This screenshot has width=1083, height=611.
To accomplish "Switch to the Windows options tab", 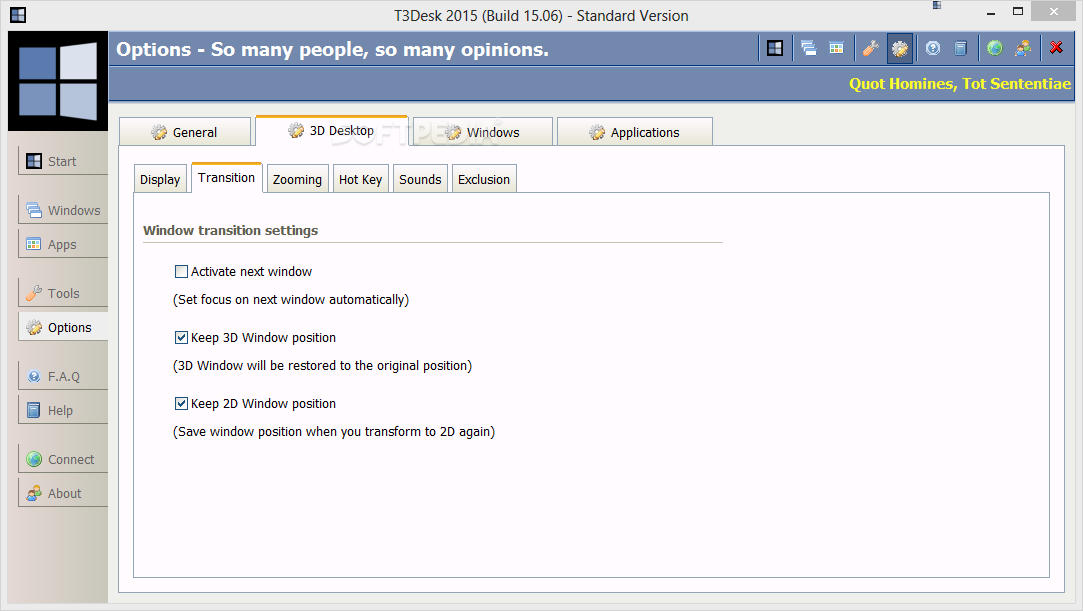I will click(x=483, y=132).
